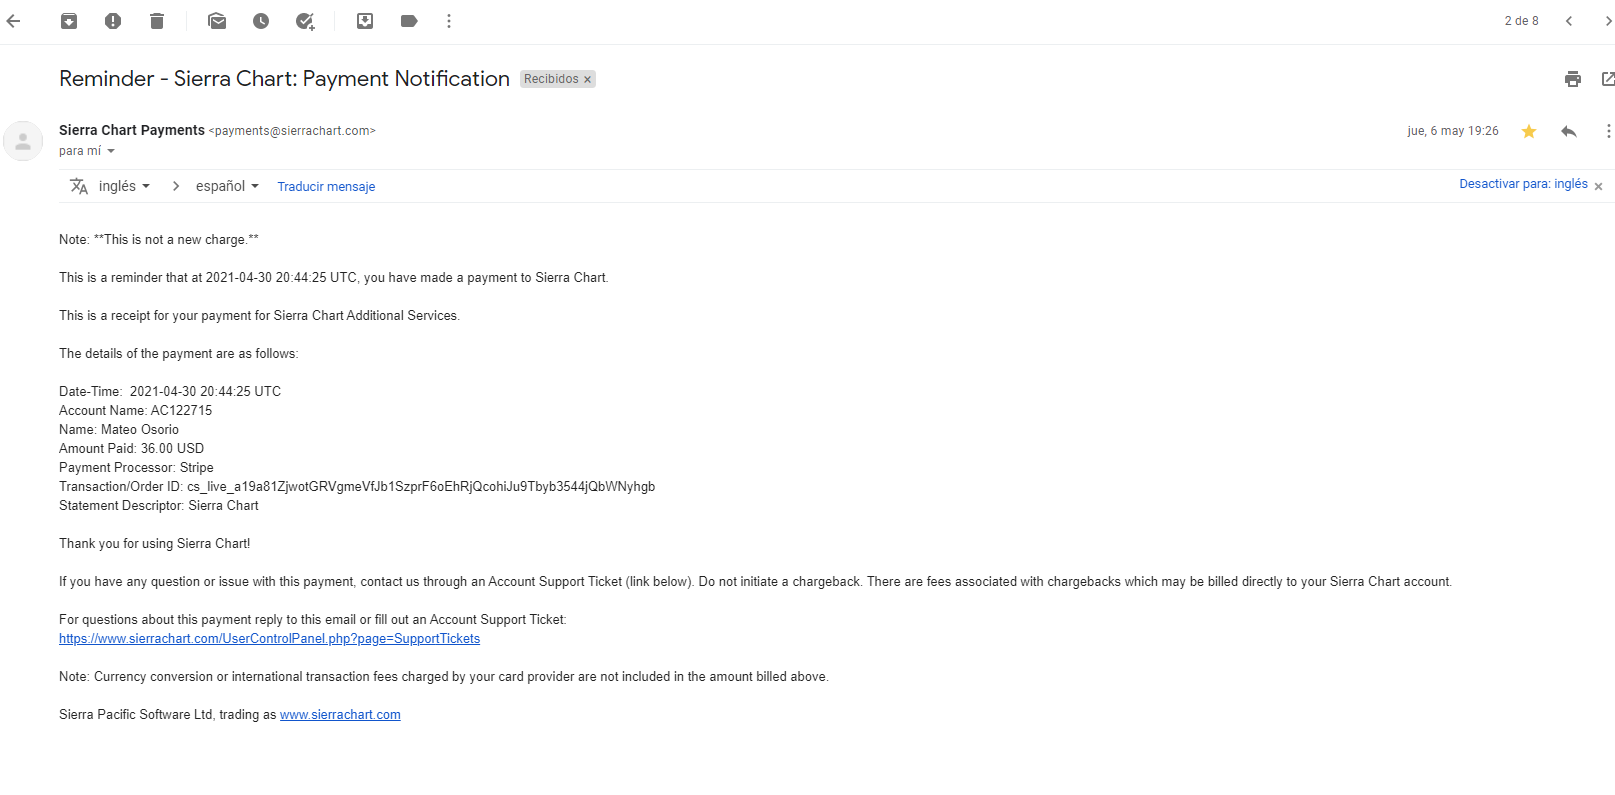Add this email to Tasks

(305, 21)
